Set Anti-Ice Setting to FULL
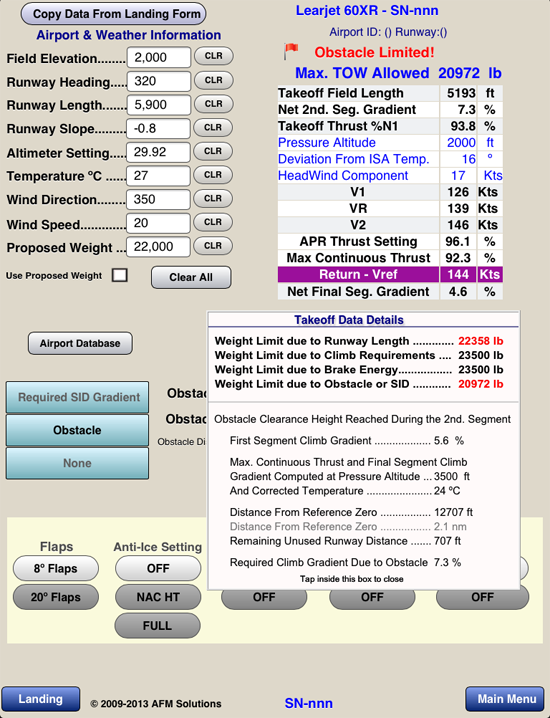 point(158,626)
